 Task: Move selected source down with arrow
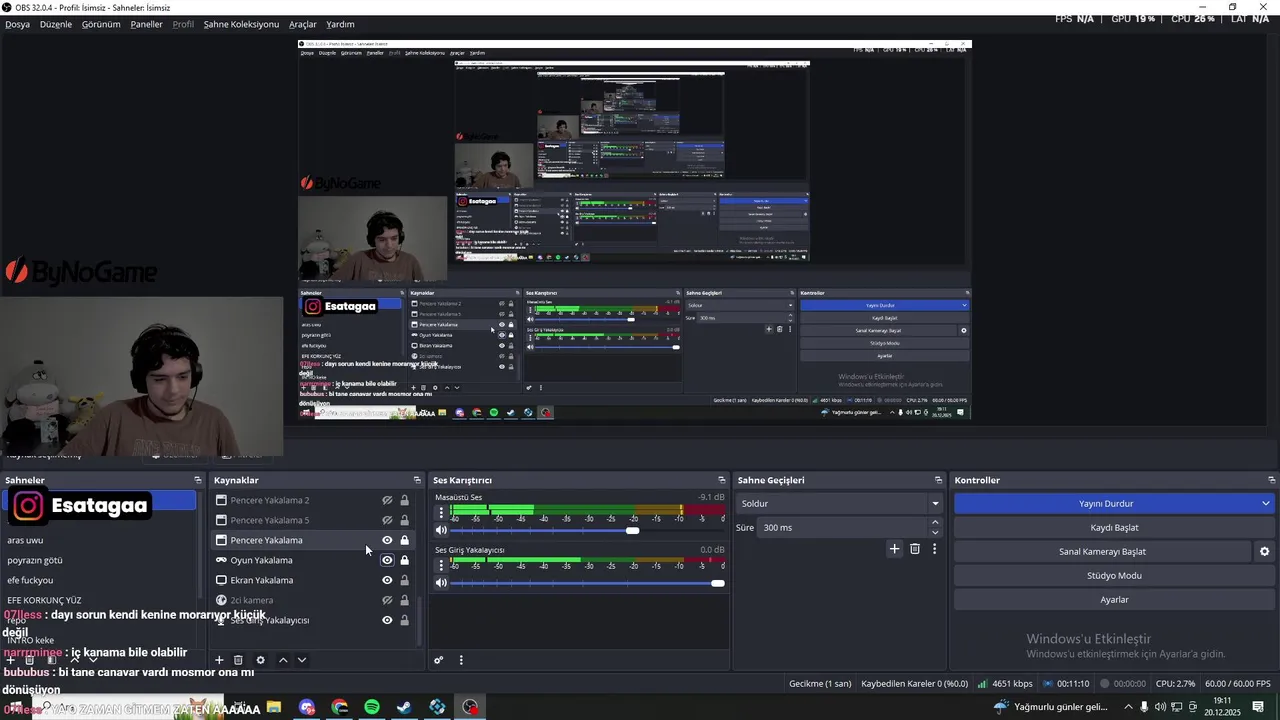[x=302, y=660]
